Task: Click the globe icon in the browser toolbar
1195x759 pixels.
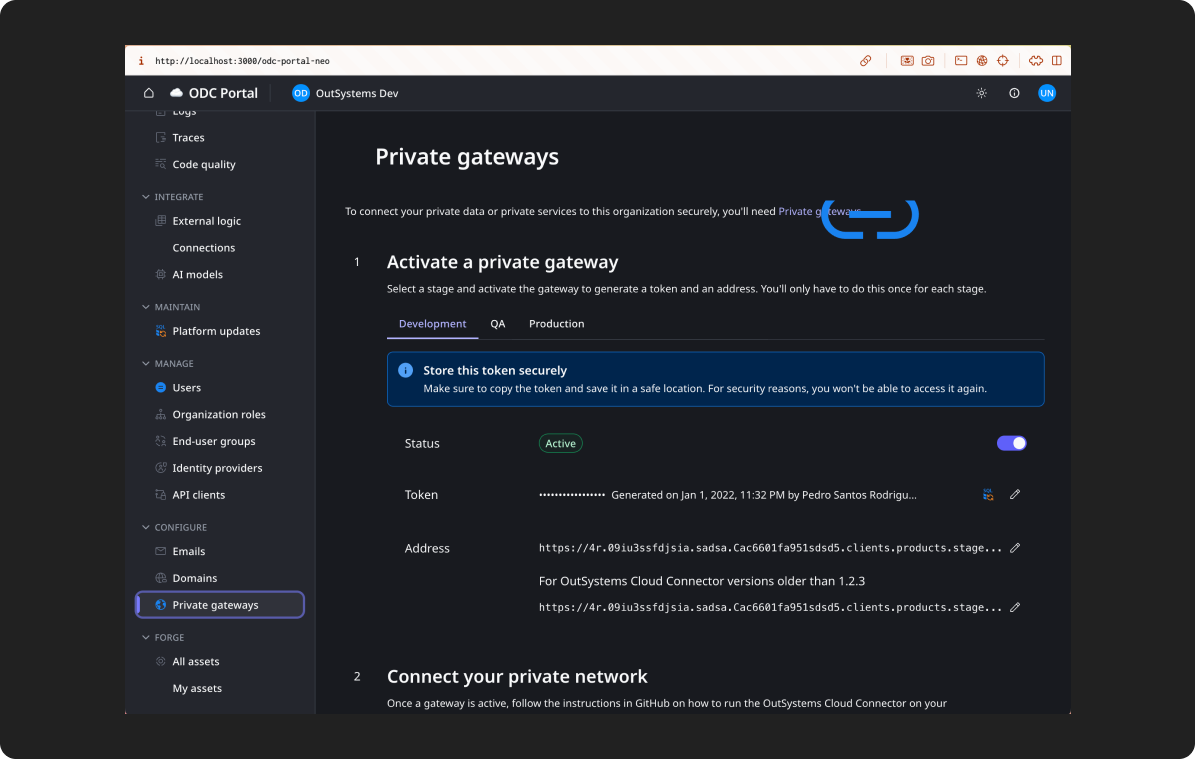Action: [982, 61]
